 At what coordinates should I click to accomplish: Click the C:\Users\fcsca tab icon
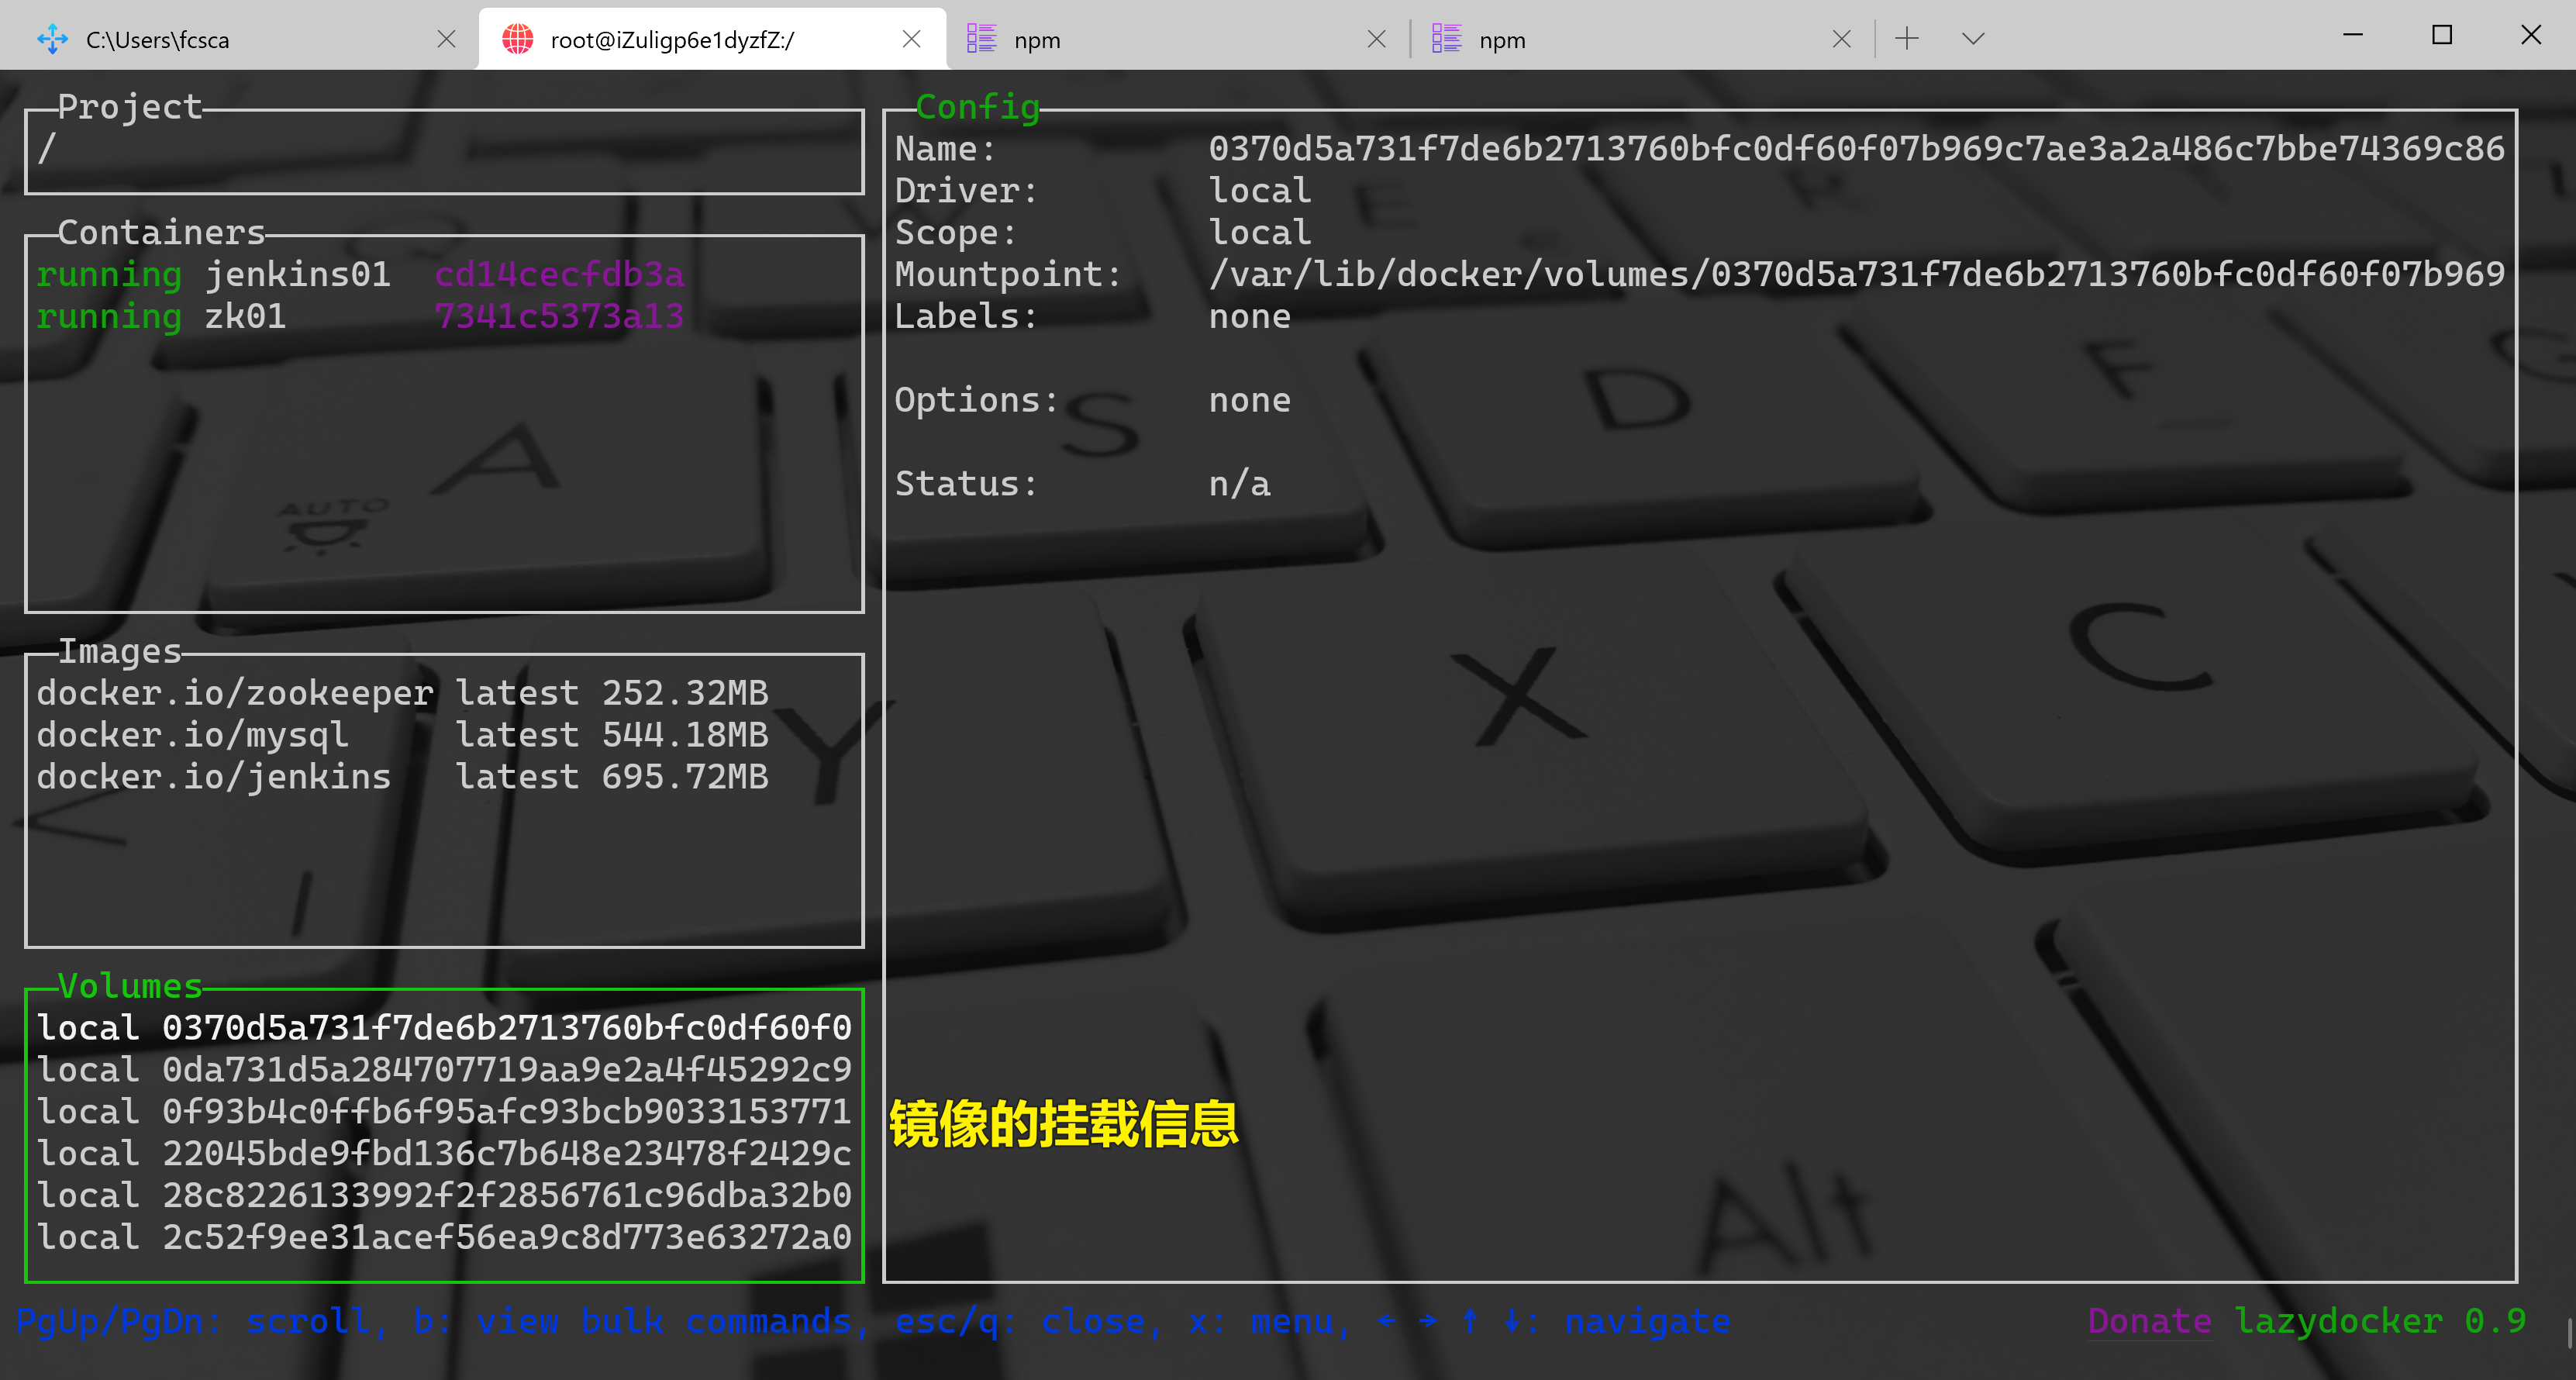point(52,39)
